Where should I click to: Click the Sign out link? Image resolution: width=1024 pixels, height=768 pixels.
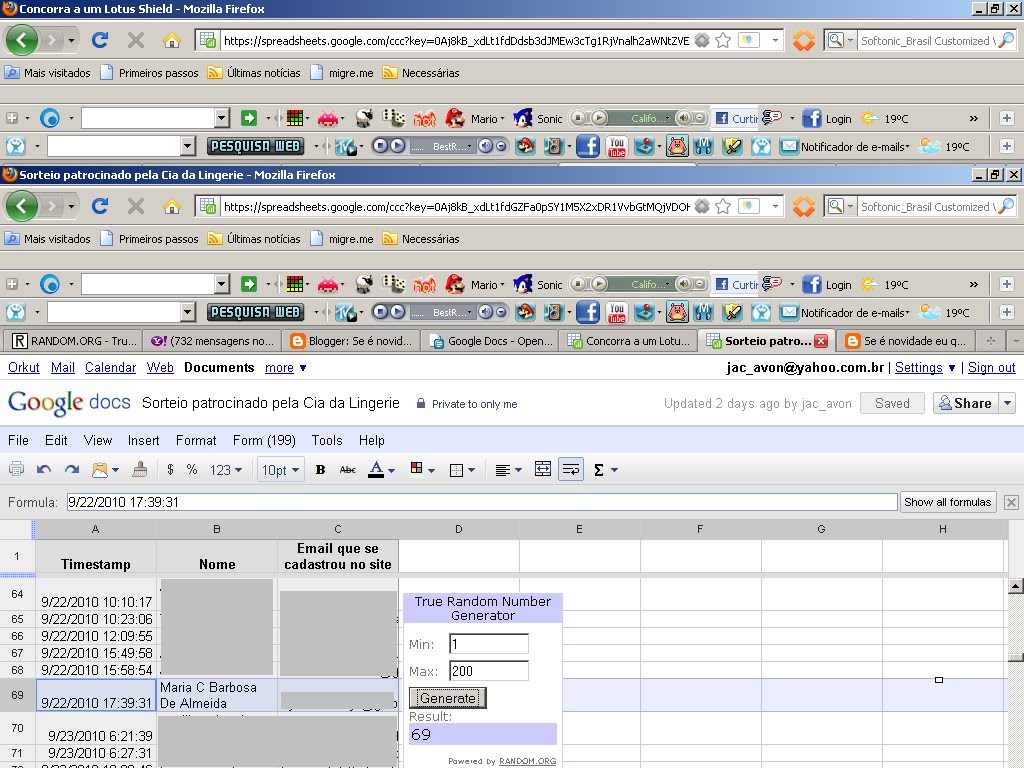point(991,368)
